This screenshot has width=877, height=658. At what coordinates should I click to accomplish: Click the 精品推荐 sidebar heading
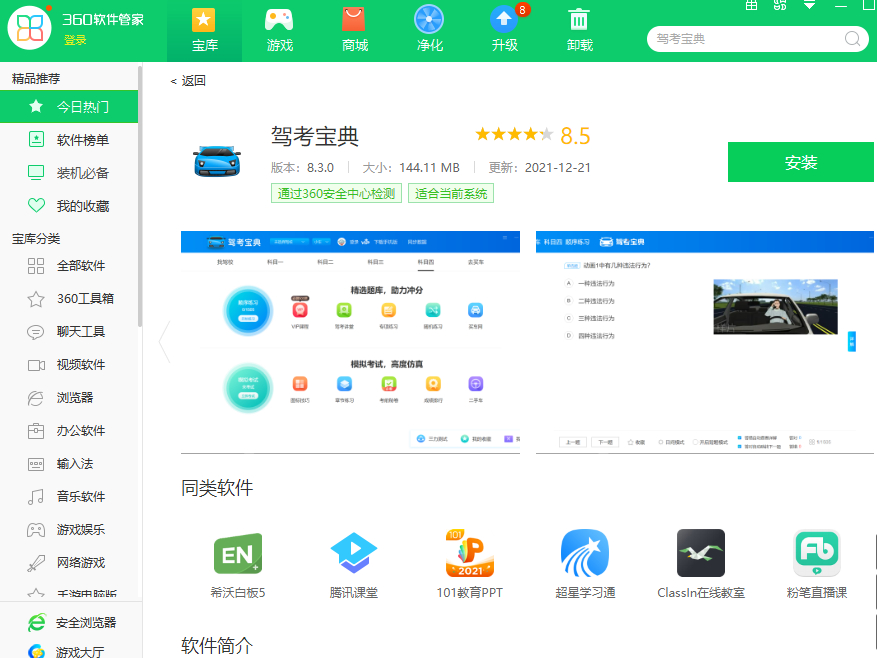click(x=36, y=79)
